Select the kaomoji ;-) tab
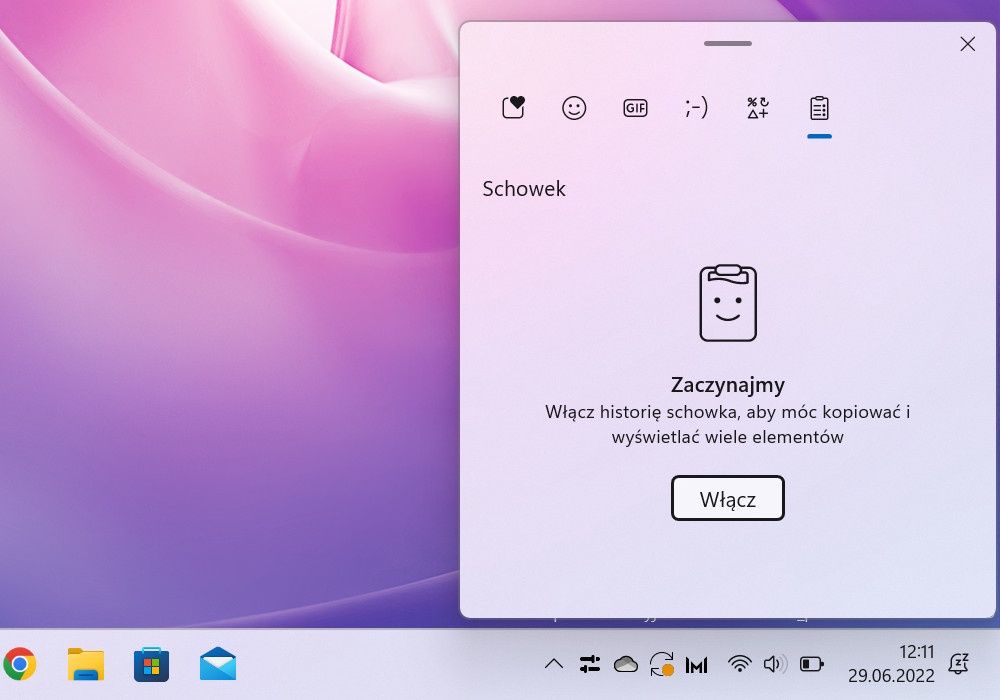 pos(696,108)
